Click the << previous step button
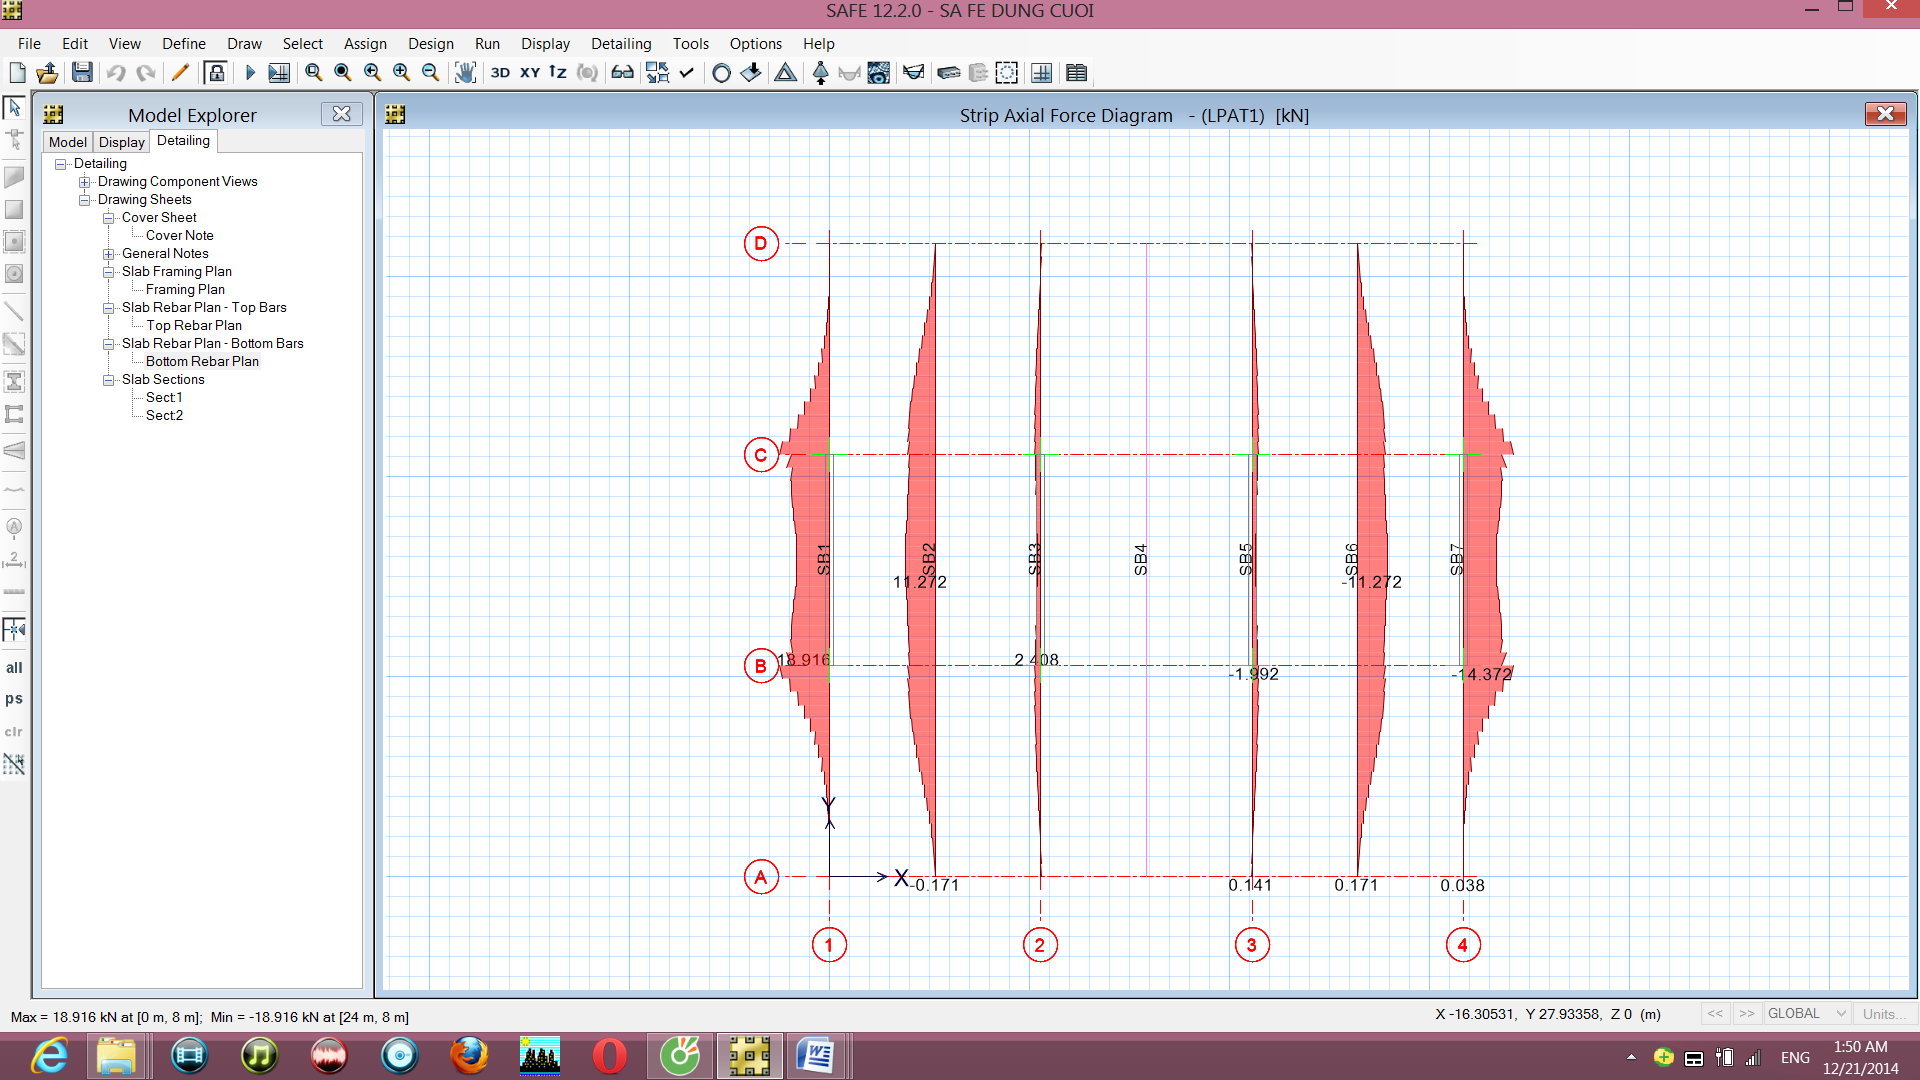Viewport: 1920px width, 1080px height. [1715, 1014]
